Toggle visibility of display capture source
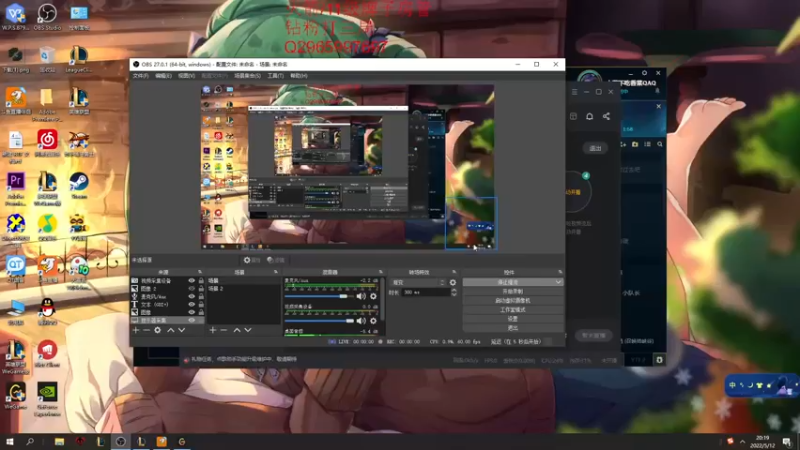 pyautogui.click(x=191, y=320)
